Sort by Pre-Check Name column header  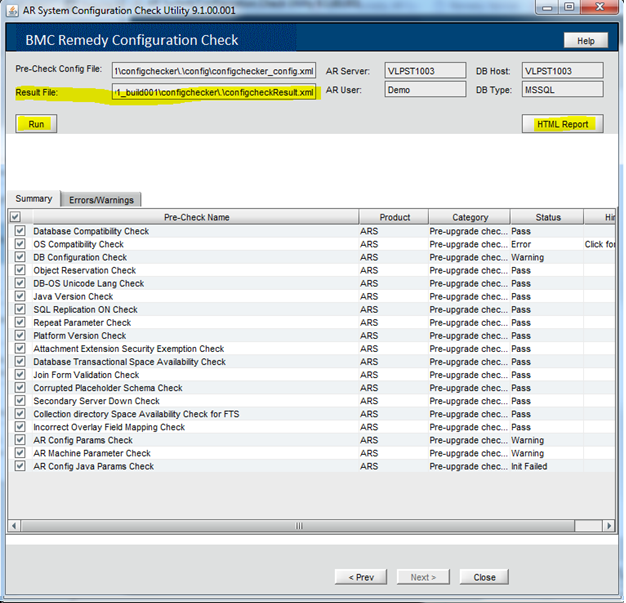pyautogui.click(x=196, y=217)
